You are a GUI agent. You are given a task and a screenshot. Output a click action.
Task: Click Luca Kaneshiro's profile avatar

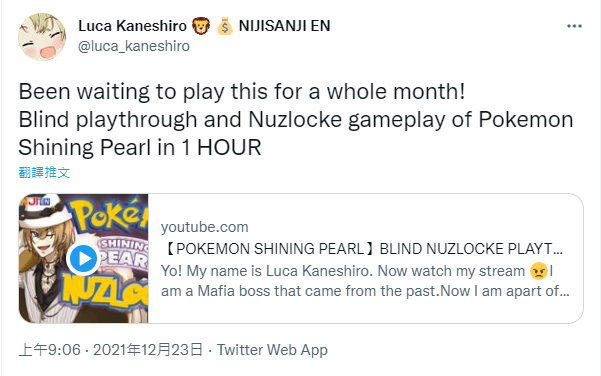(x=42, y=37)
